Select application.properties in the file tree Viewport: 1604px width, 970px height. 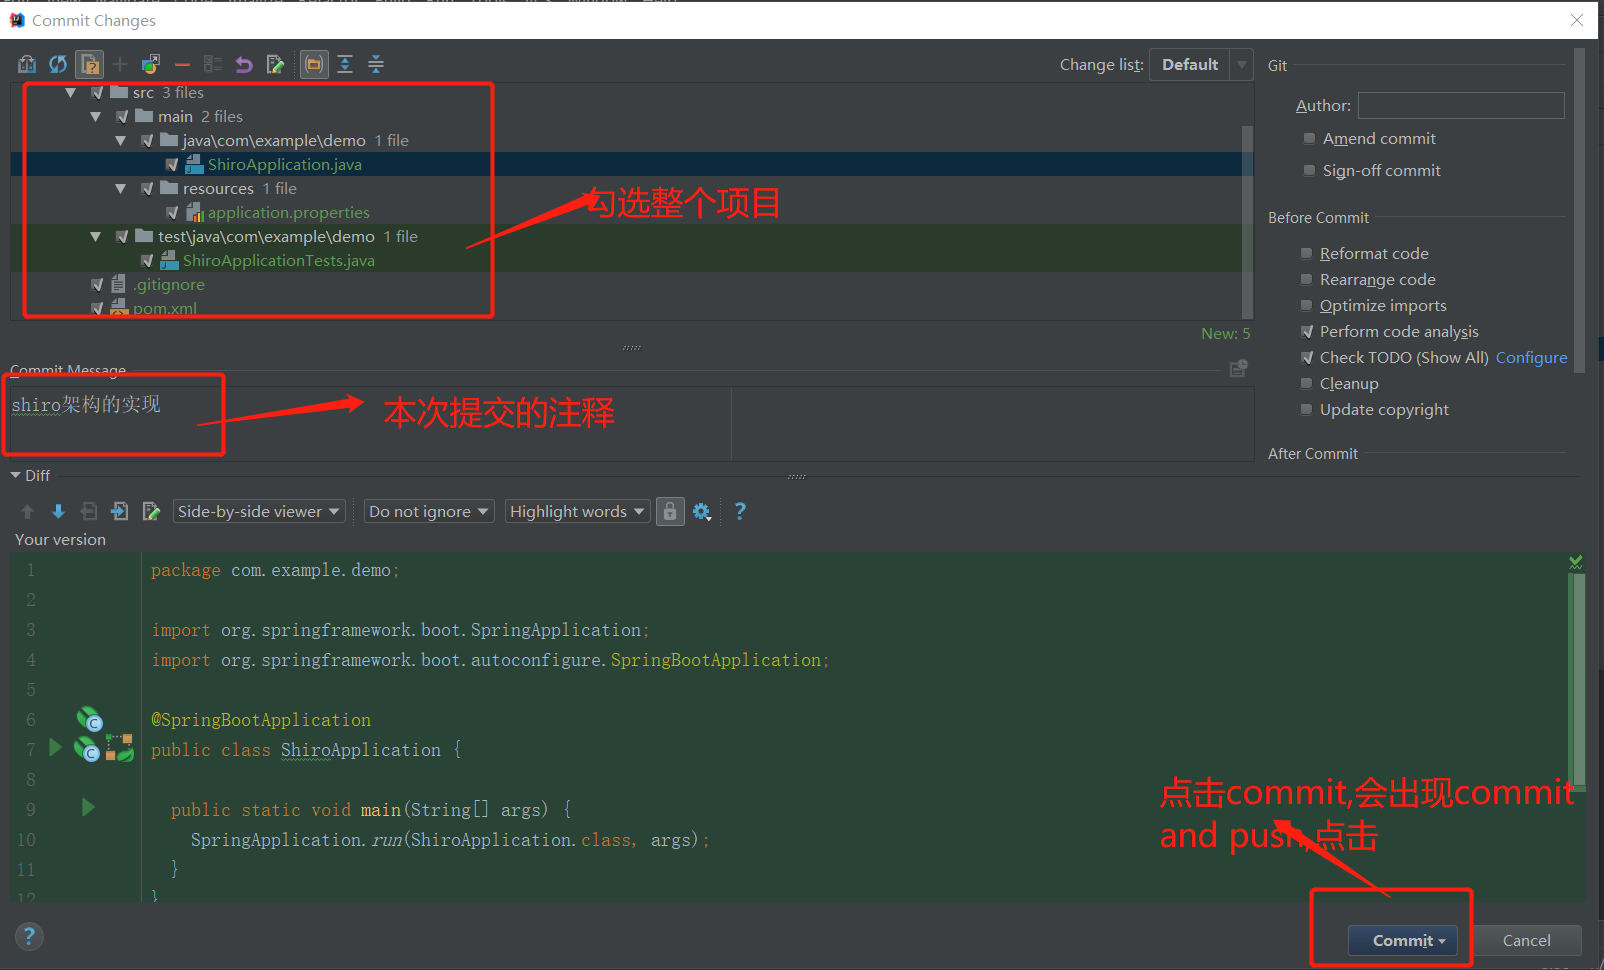point(288,213)
